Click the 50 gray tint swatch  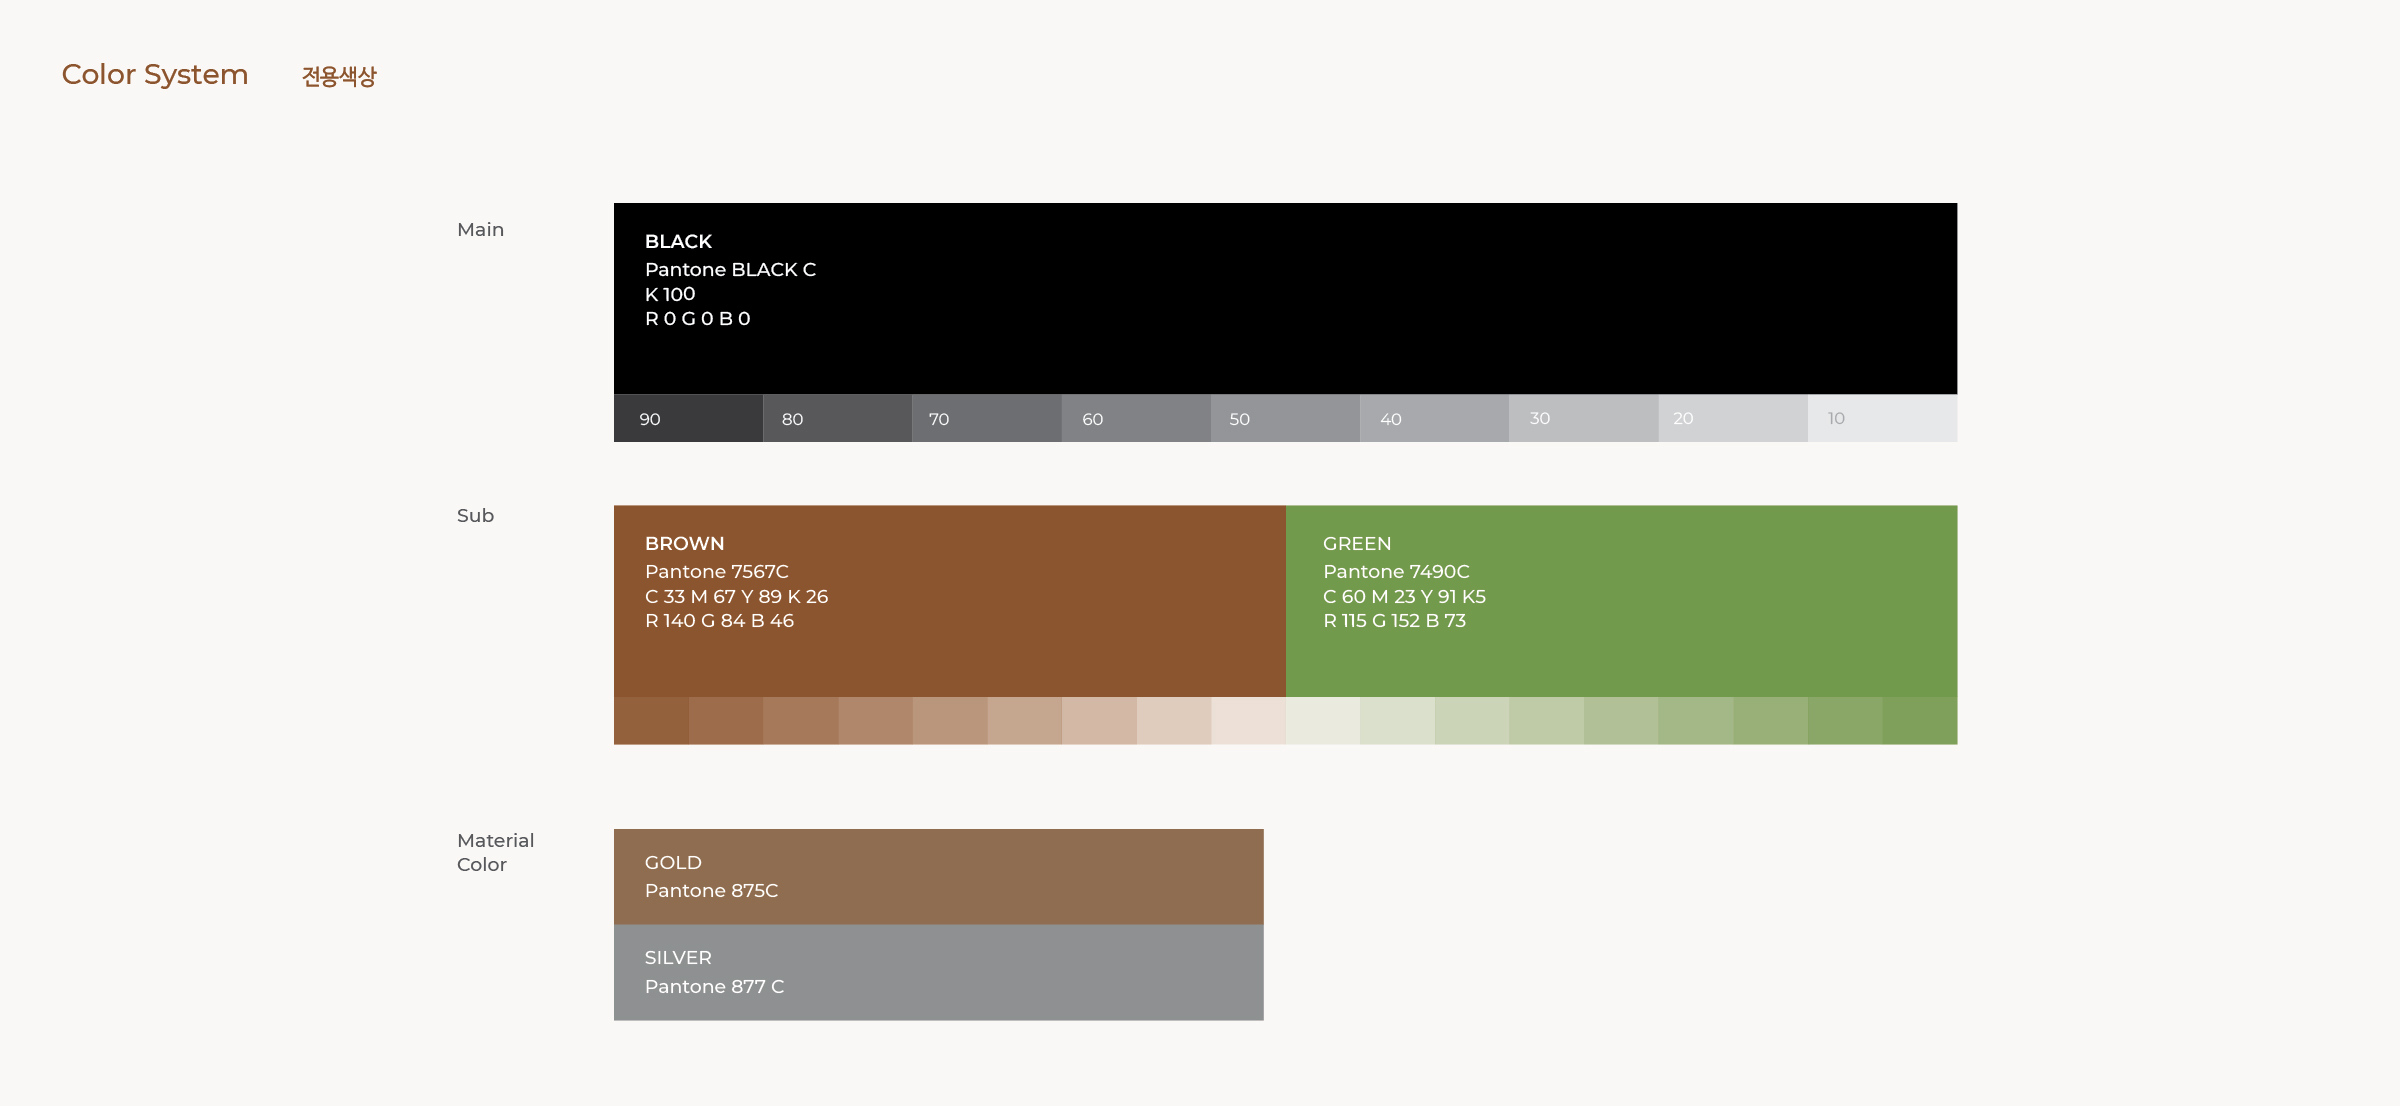(x=1285, y=418)
